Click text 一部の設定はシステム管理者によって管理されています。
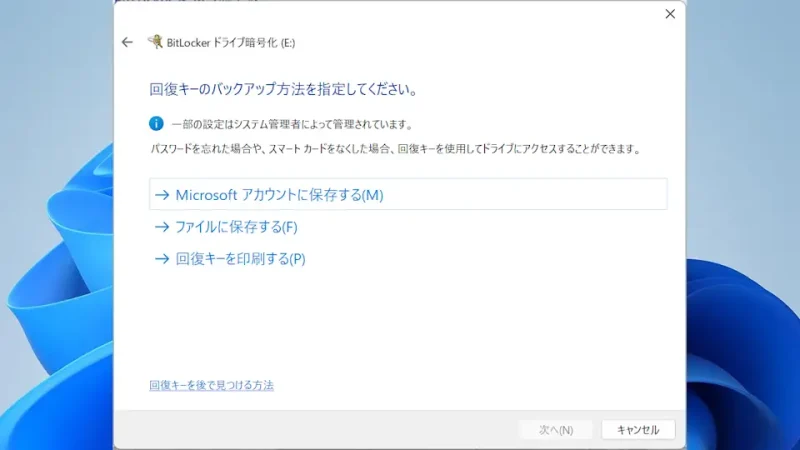Viewport: 800px width, 450px height. coord(292,124)
